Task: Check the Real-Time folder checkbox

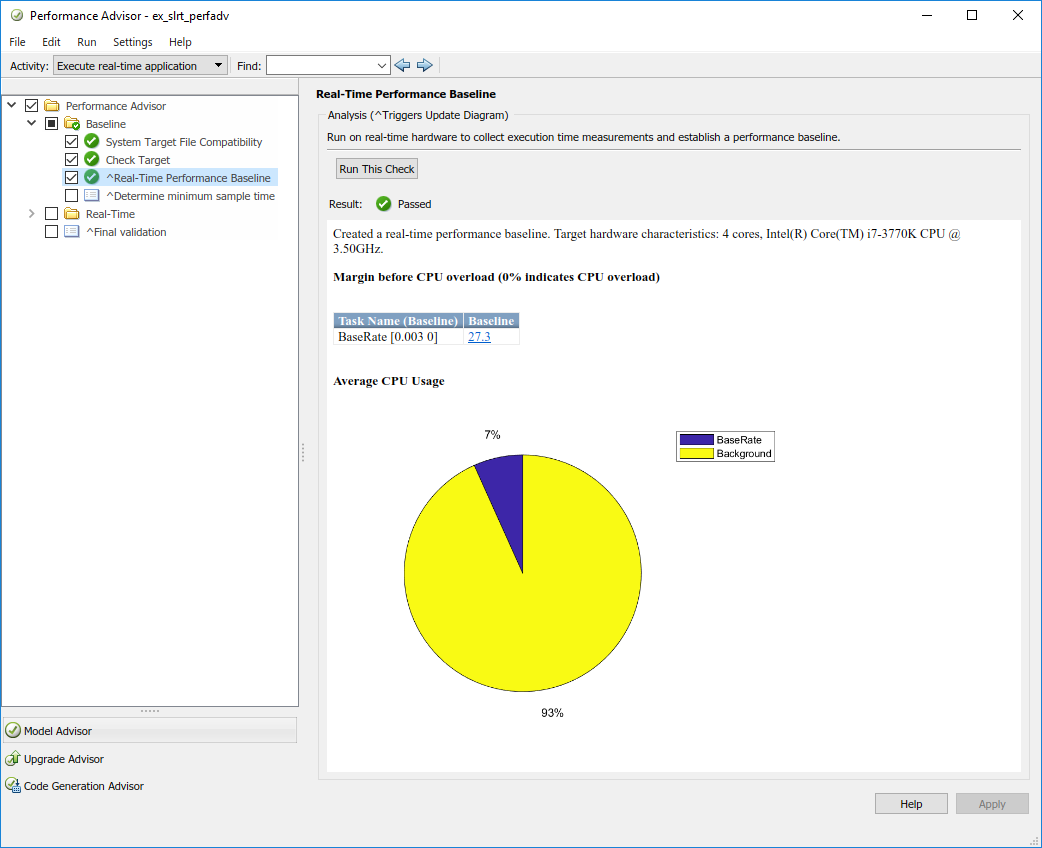Action: point(51,213)
